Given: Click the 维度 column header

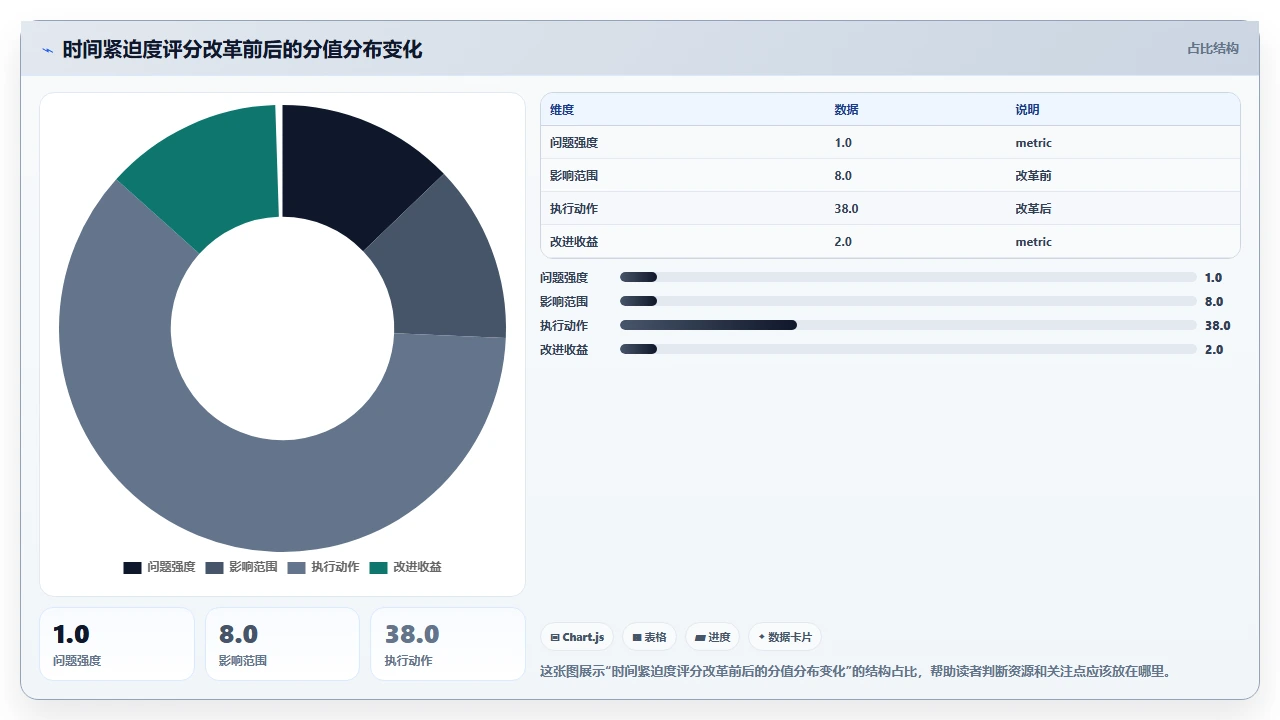Looking at the screenshot, I should click(x=562, y=110).
